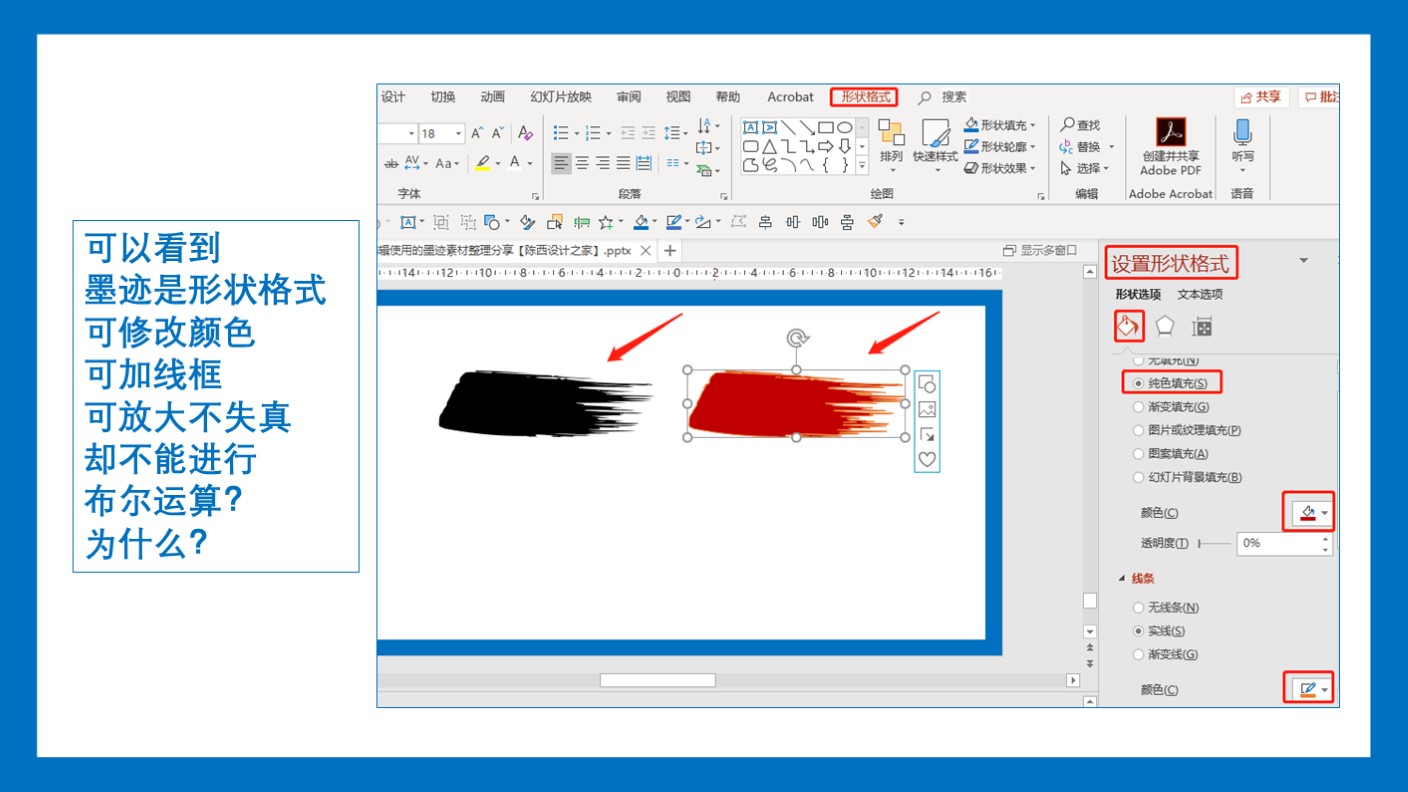Click the distributed alignment icon
Screen dimensions: 1408x792
click(x=644, y=163)
